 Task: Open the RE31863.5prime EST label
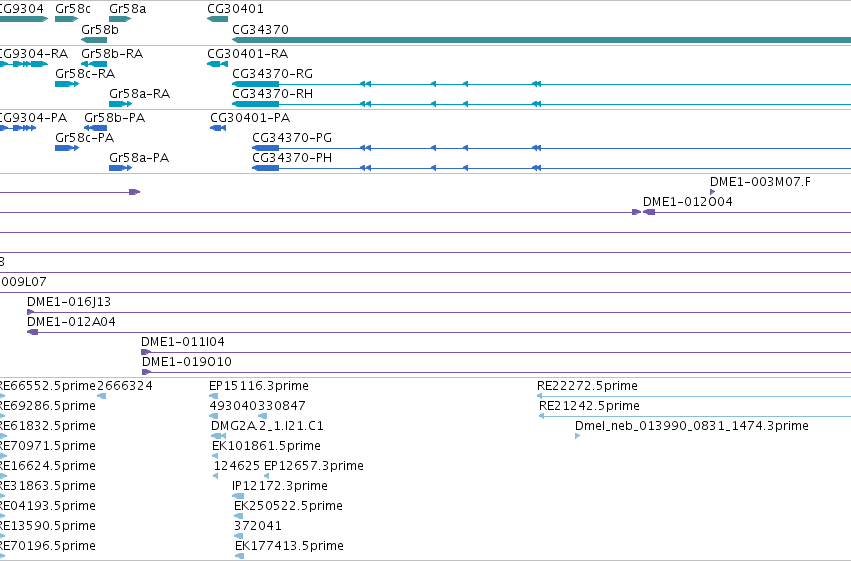(47, 486)
